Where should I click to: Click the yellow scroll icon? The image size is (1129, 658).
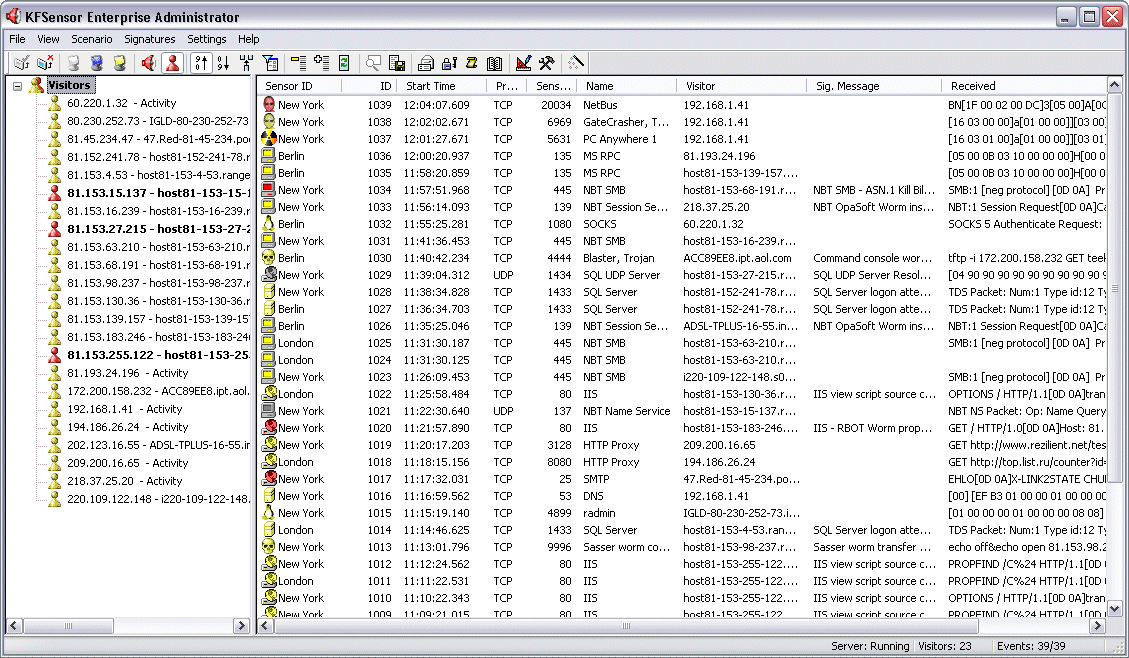472,63
